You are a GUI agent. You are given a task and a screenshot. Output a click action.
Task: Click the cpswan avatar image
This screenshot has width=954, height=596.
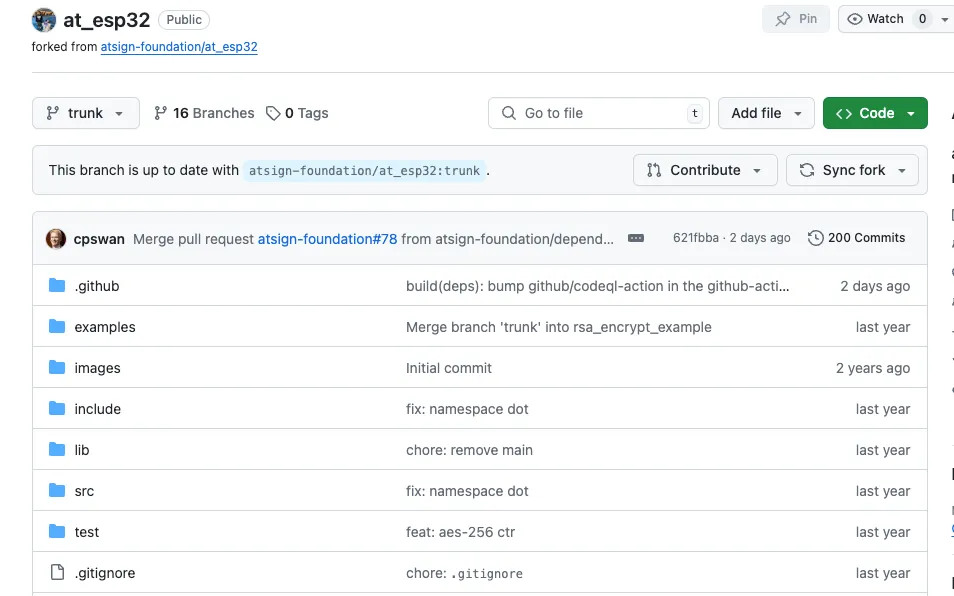(56, 238)
